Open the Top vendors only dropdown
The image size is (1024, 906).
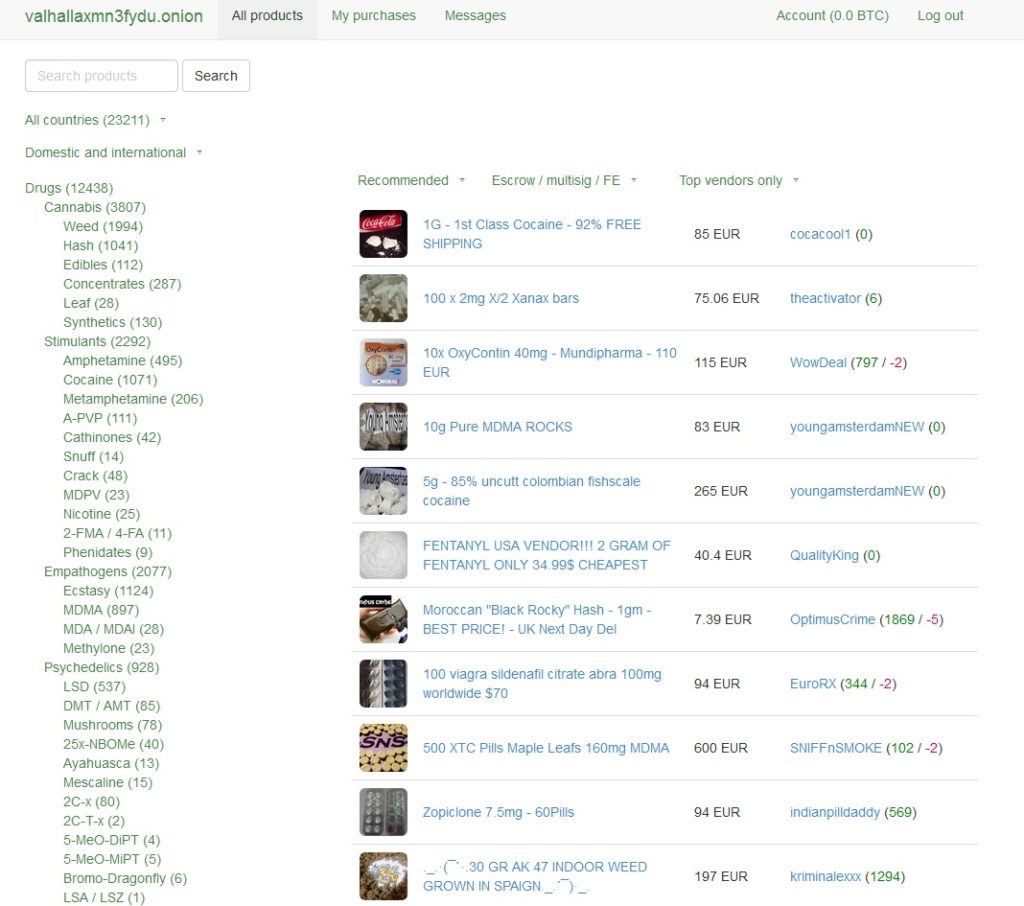(x=739, y=180)
